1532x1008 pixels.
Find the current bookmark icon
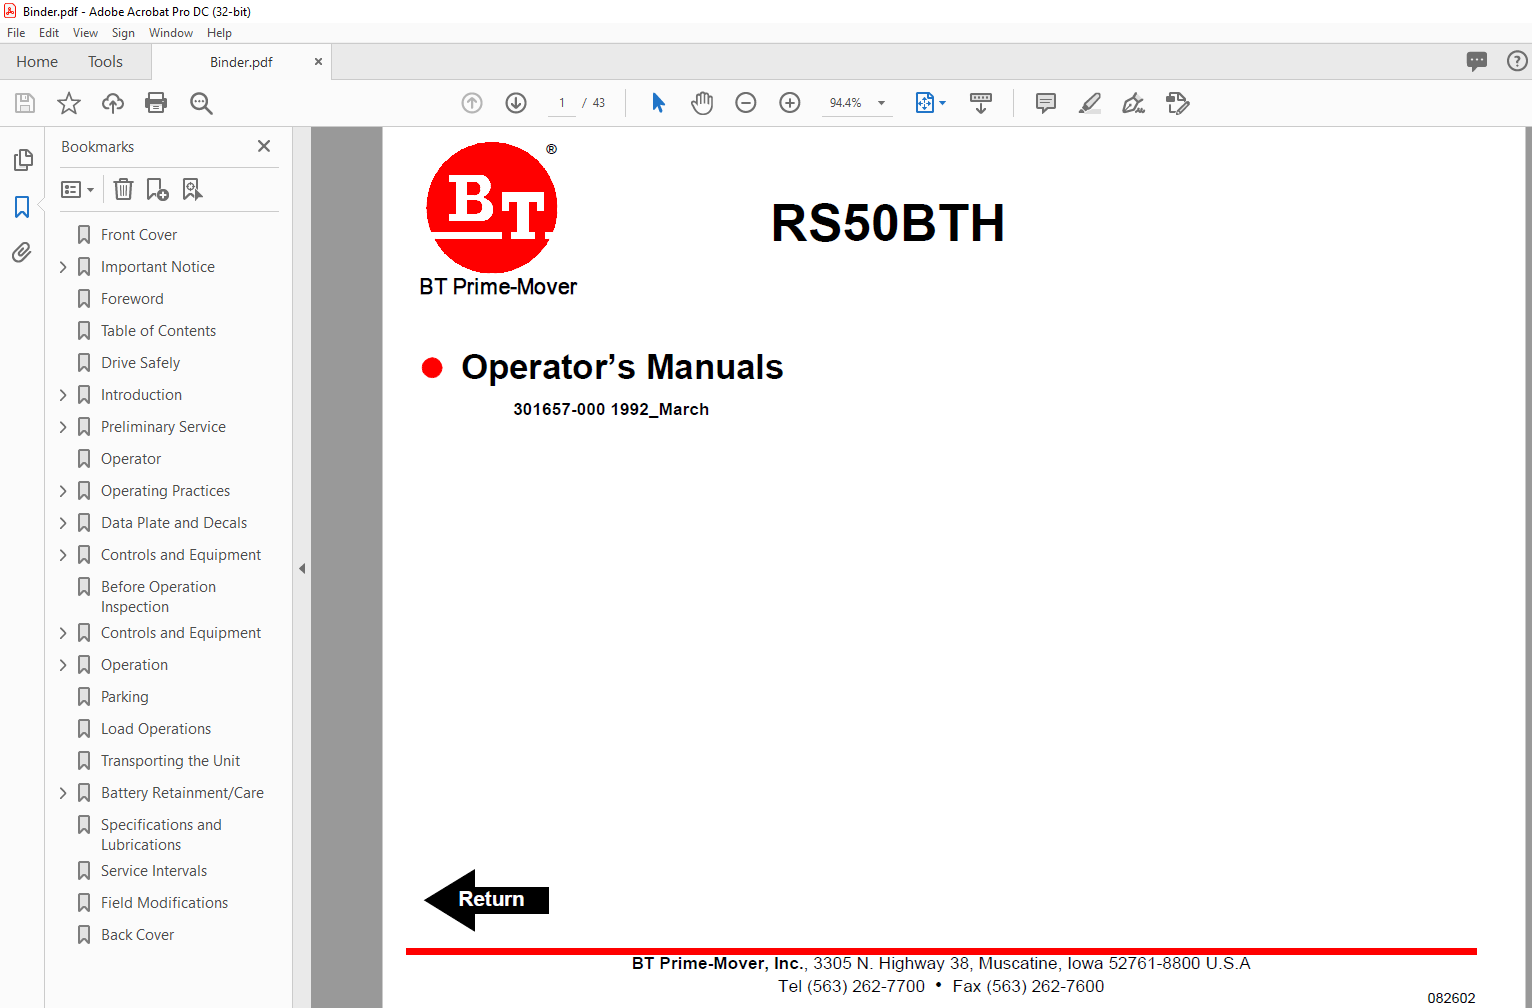pyautogui.click(x=192, y=189)
